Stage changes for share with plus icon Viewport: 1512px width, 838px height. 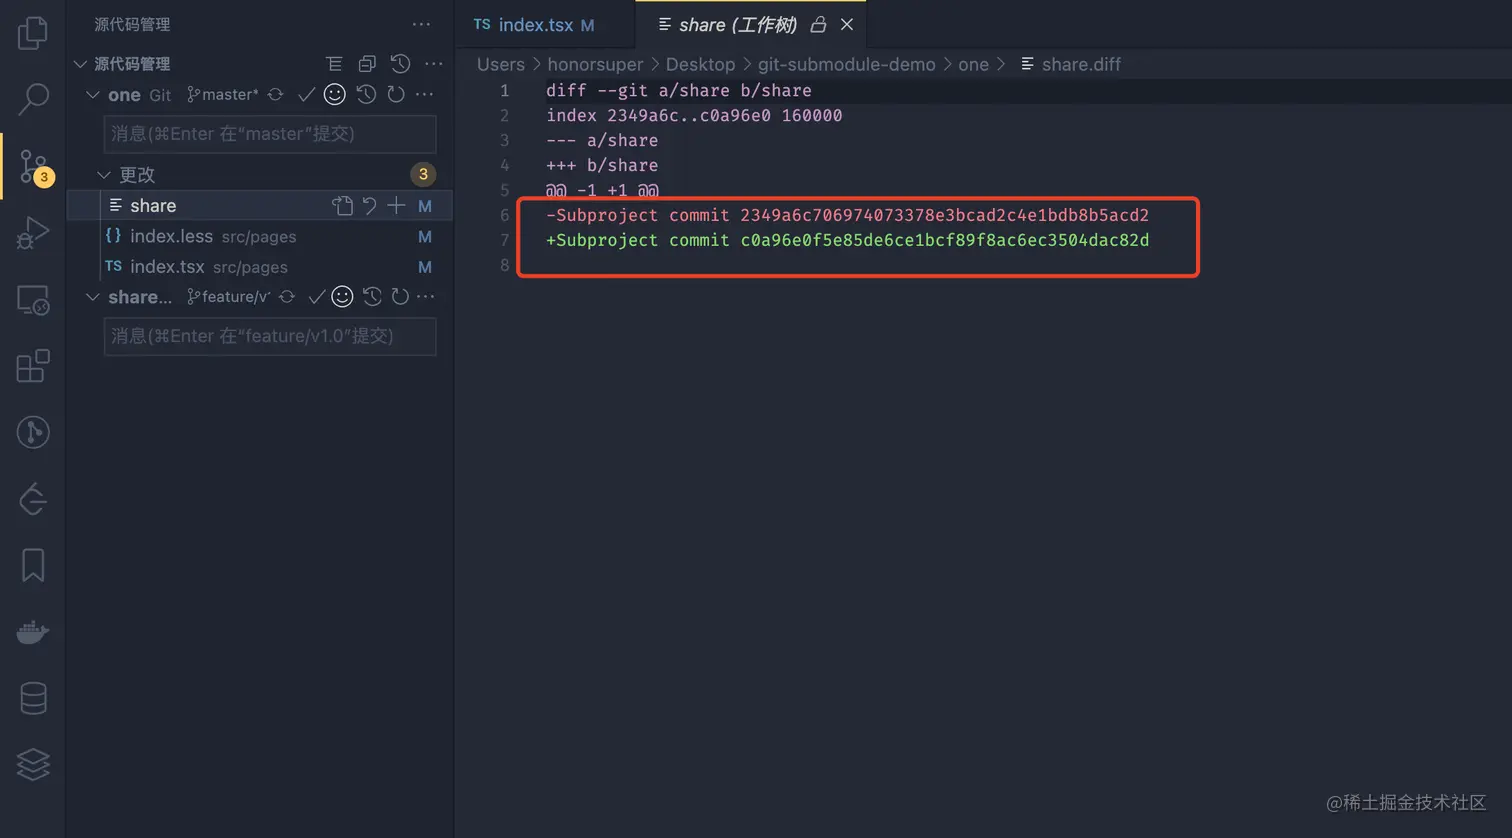pyautogui.click(x=396, y=206)
